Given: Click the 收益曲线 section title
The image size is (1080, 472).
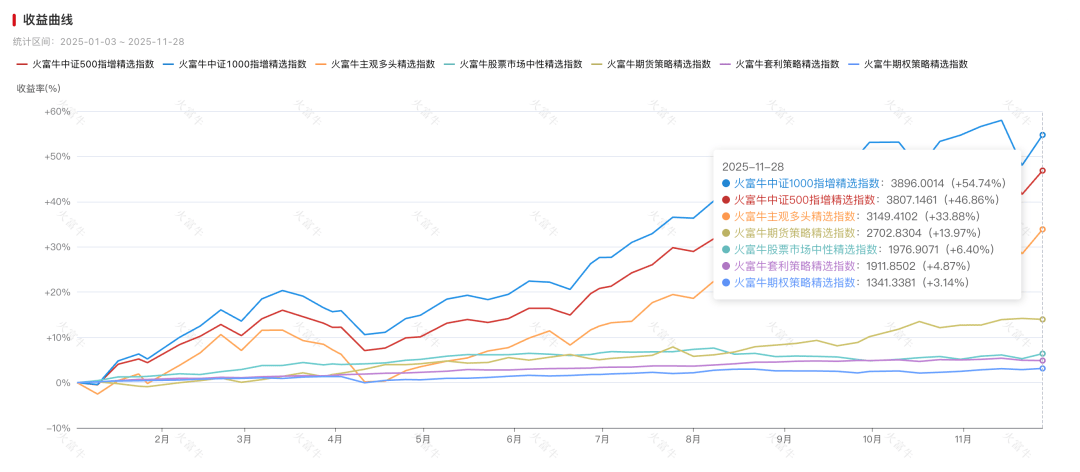Looking at the screenshot, I should pyautogui.click(x=48, y=19).
